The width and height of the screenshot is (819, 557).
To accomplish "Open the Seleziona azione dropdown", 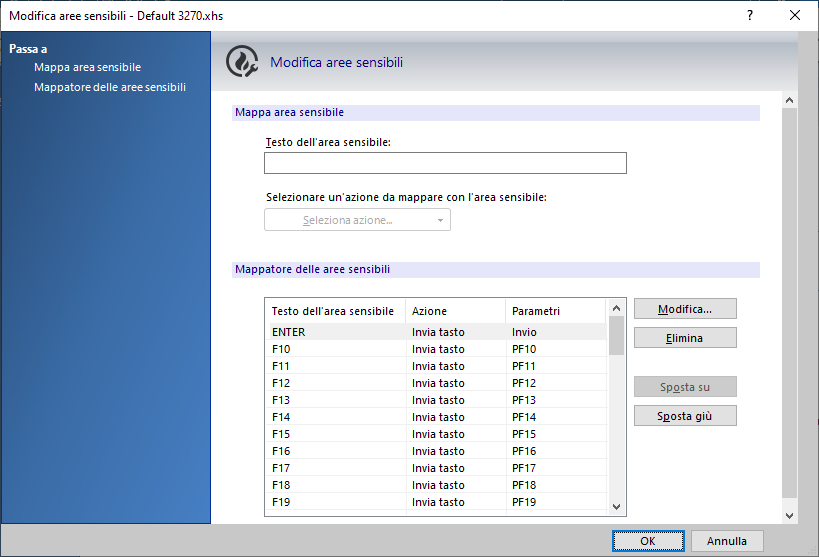I will 357,220.
